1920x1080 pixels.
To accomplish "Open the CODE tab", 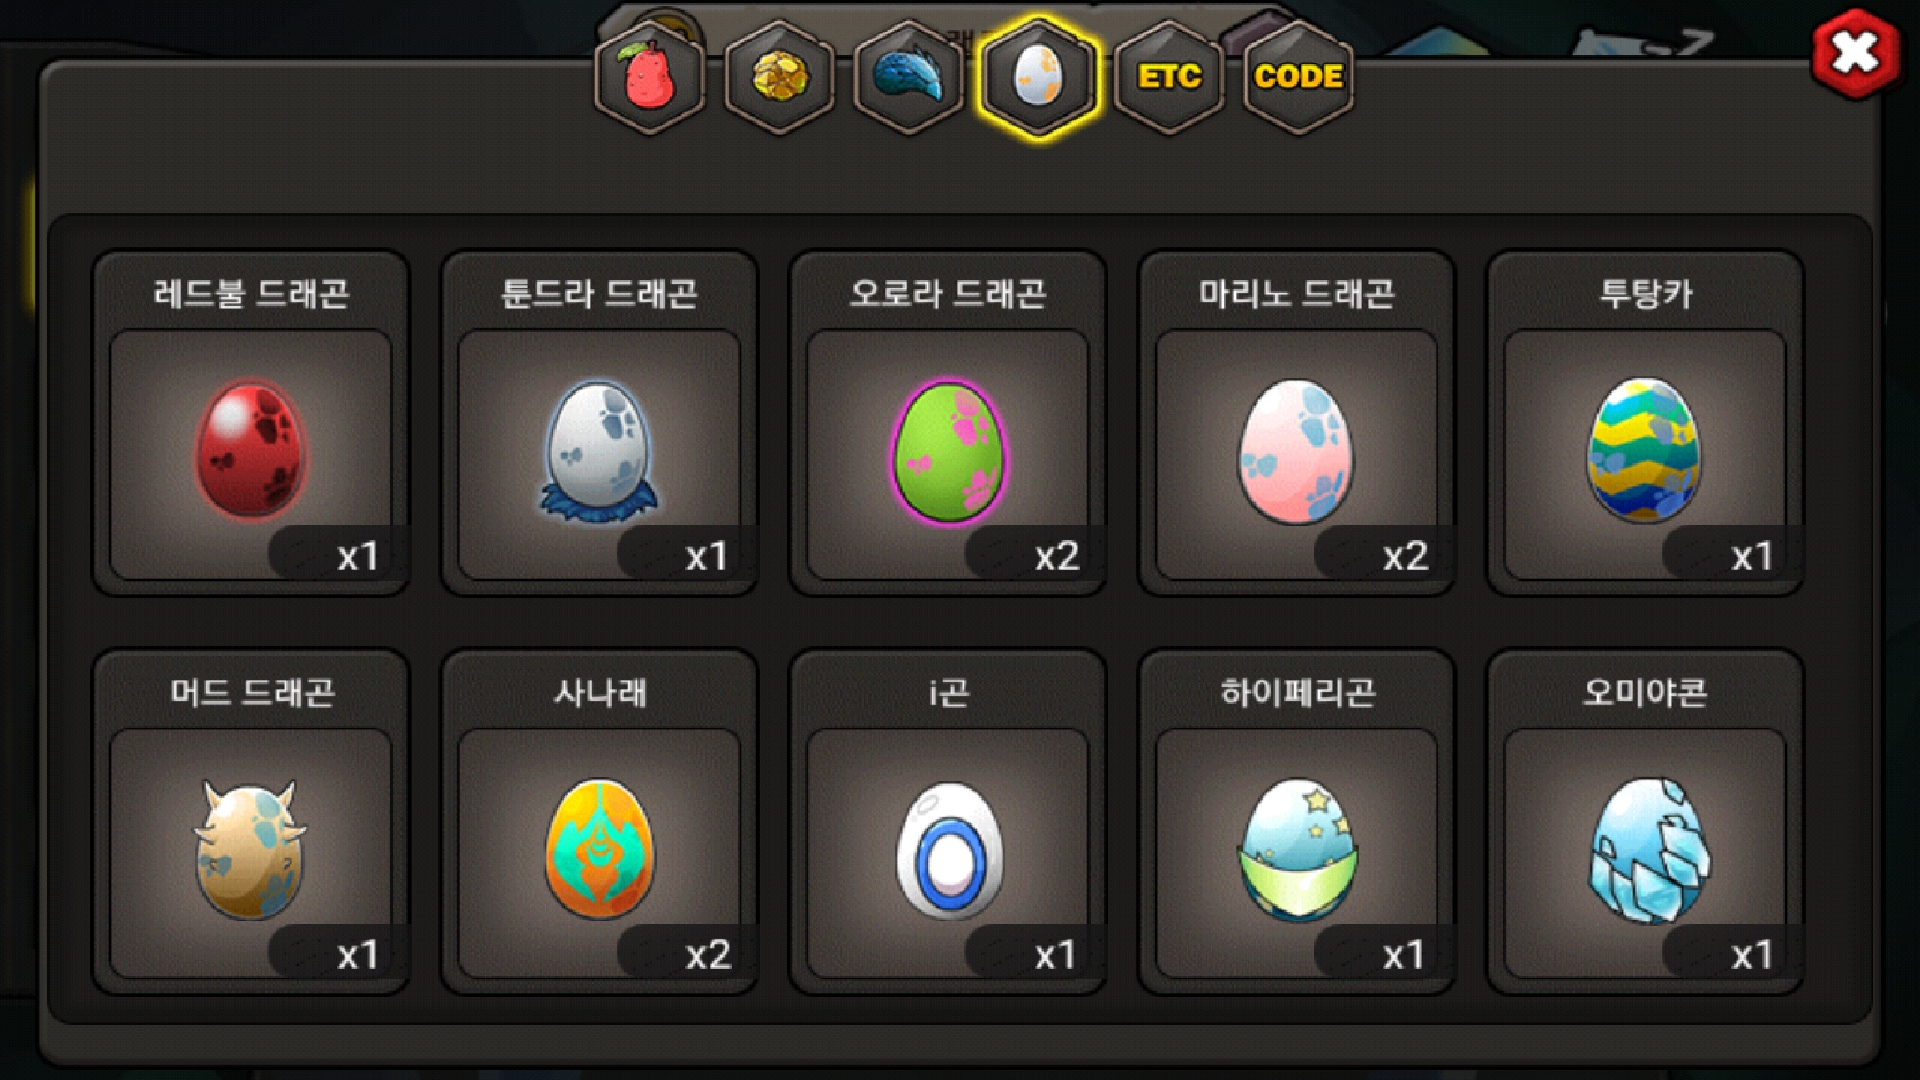I will tap(1298, 77).
